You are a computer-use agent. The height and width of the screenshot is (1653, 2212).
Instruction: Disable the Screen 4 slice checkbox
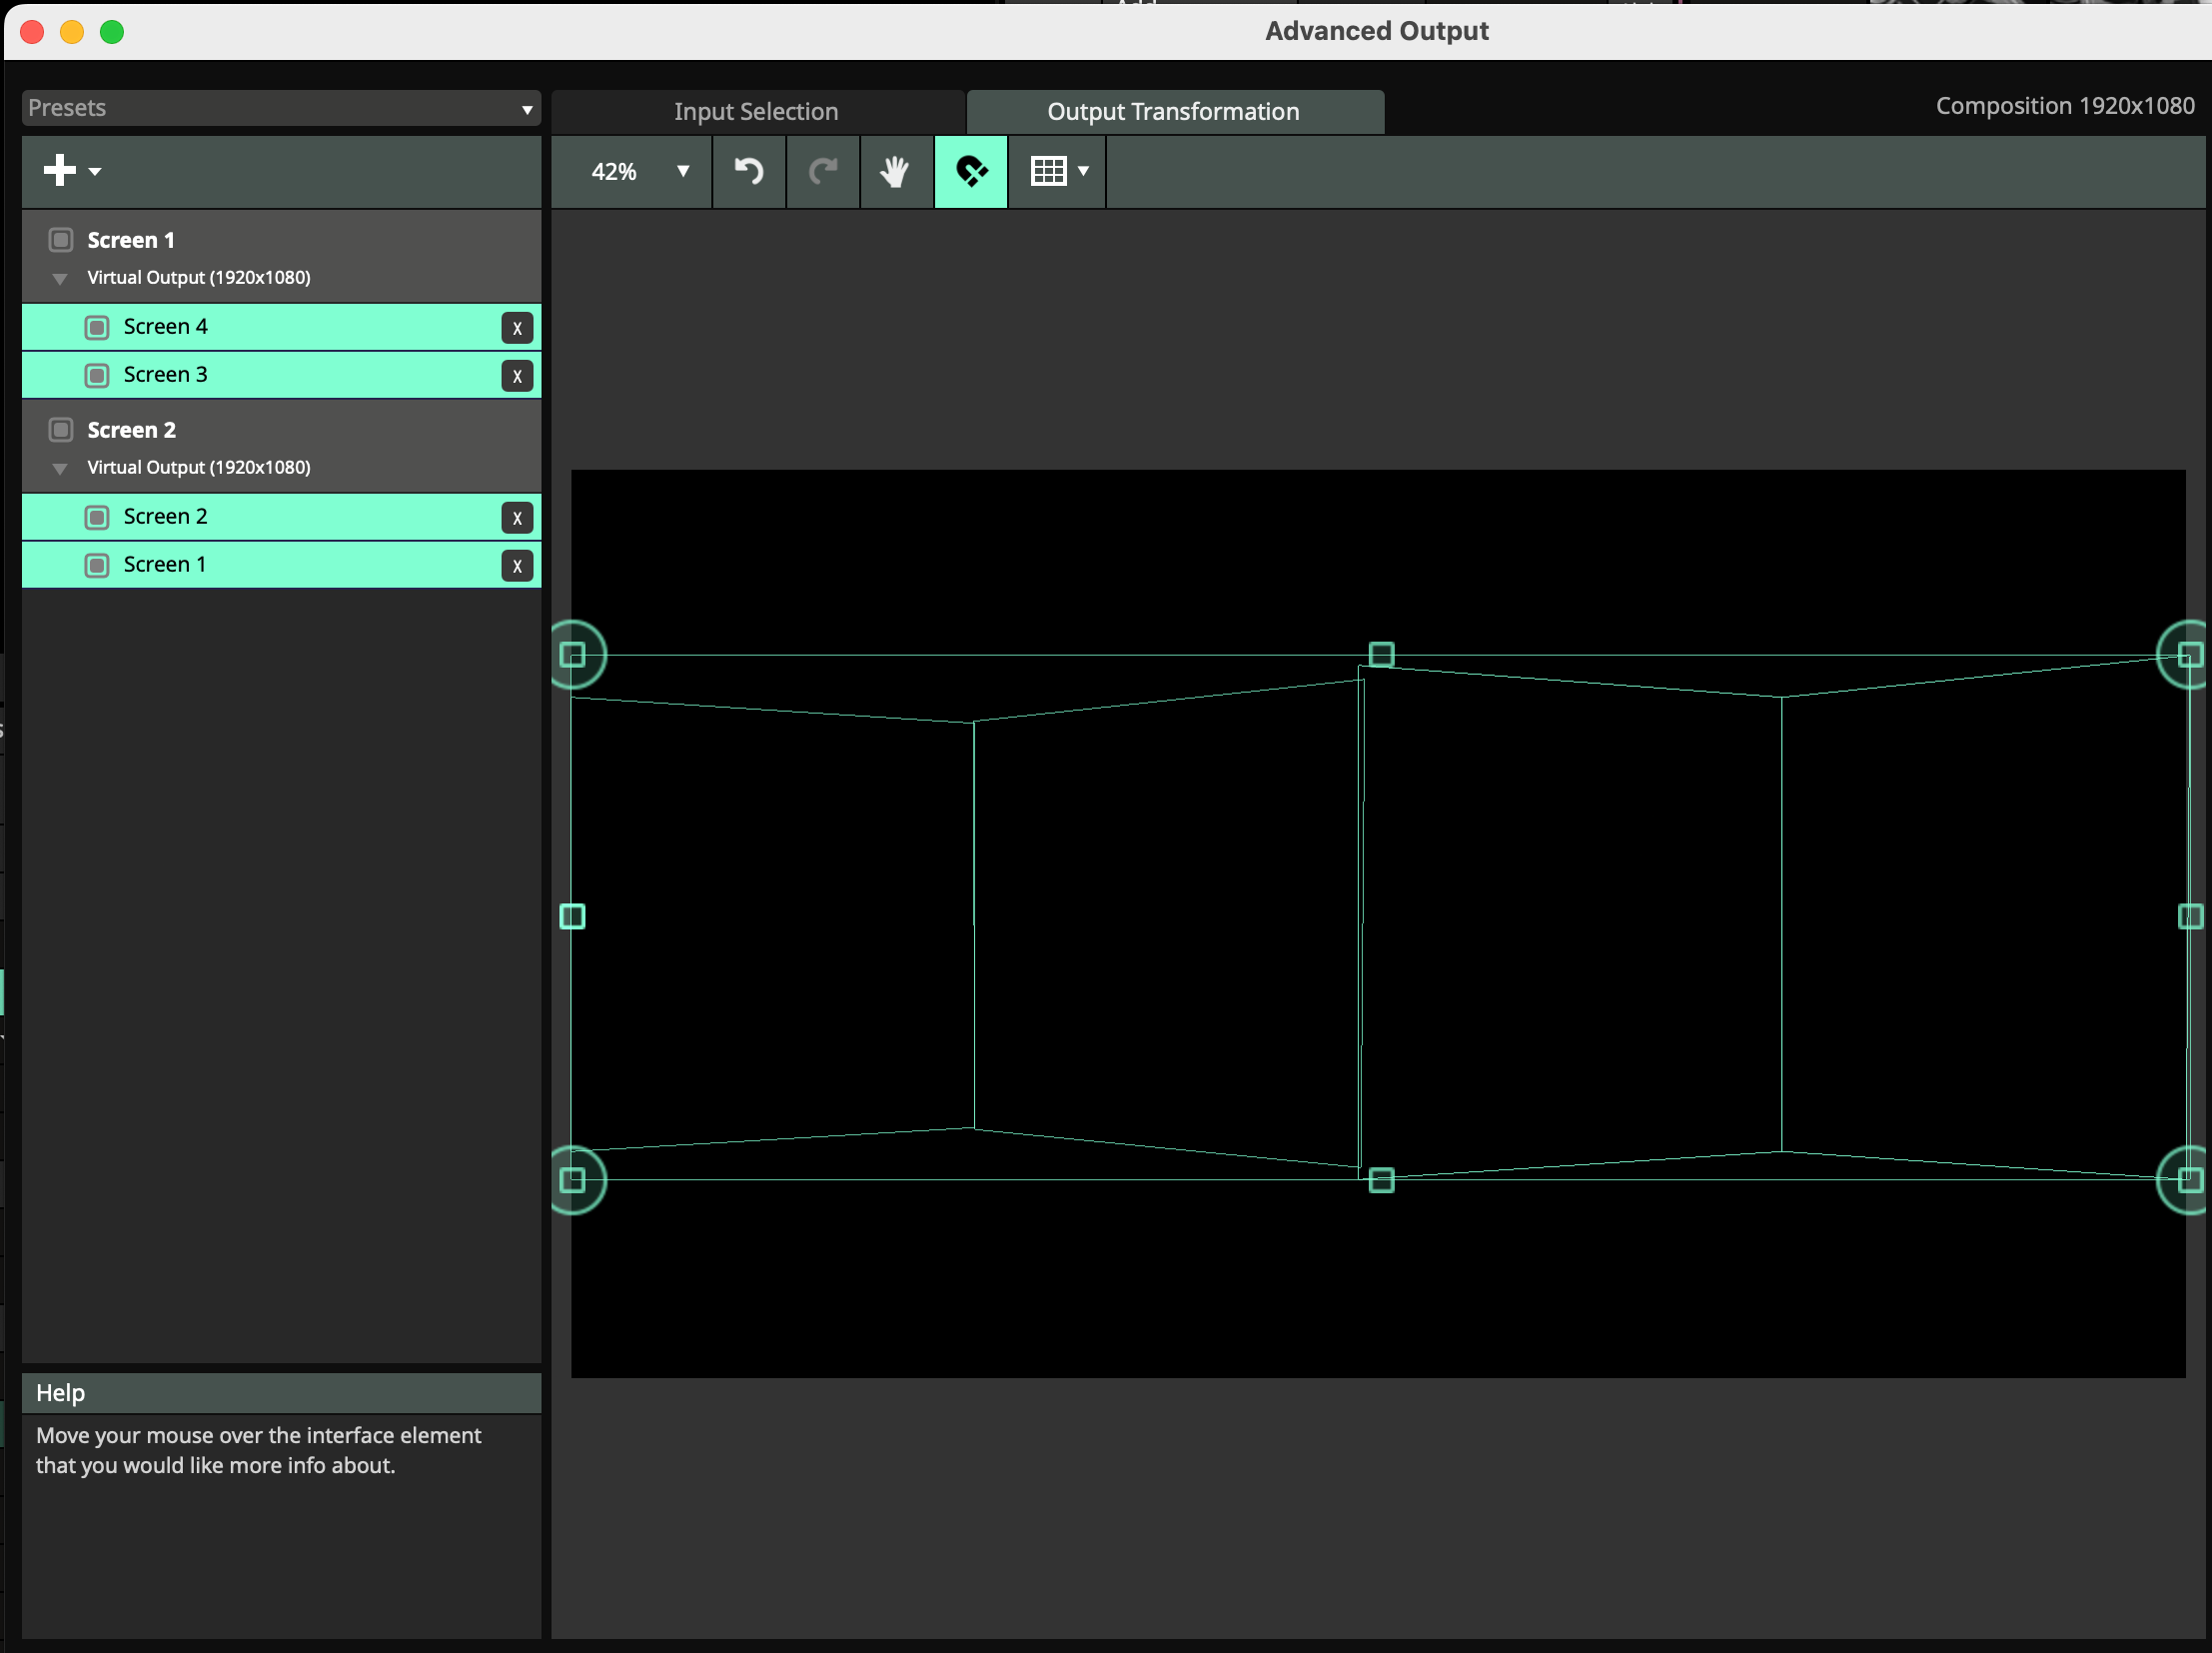97,327
